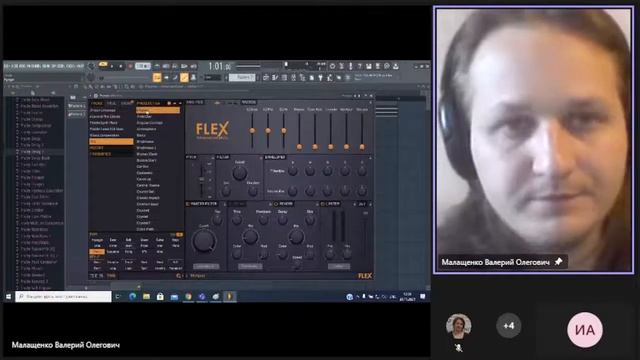Select the ИА participant avatar
640x360 pixels.
tap(585, 330)
